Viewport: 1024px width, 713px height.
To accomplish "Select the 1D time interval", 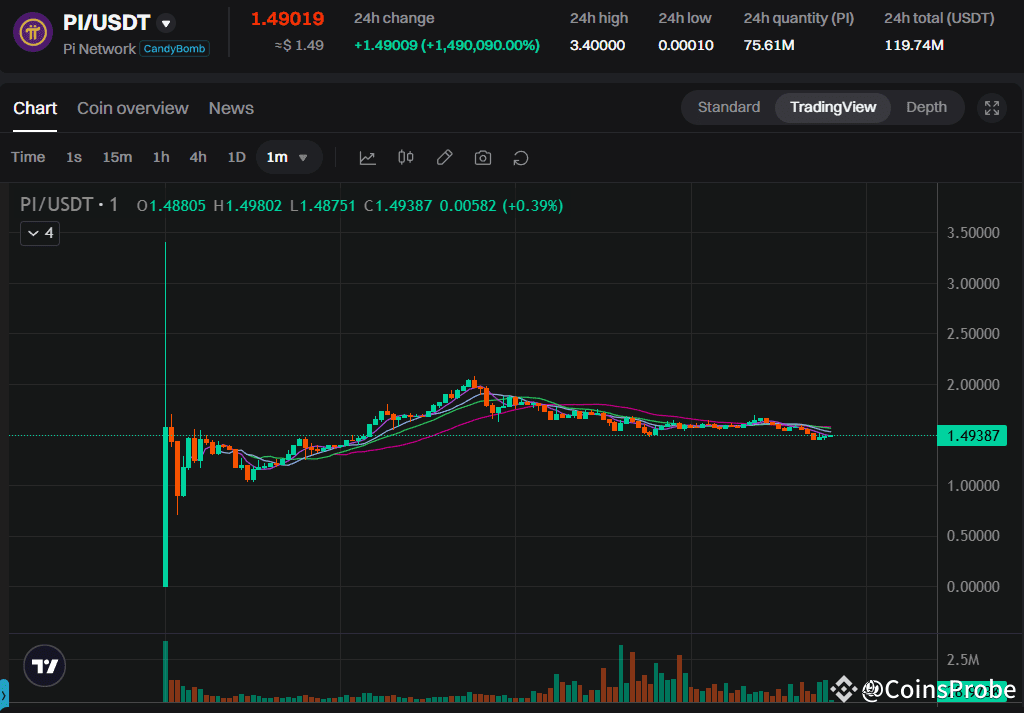I will (236, 157).
